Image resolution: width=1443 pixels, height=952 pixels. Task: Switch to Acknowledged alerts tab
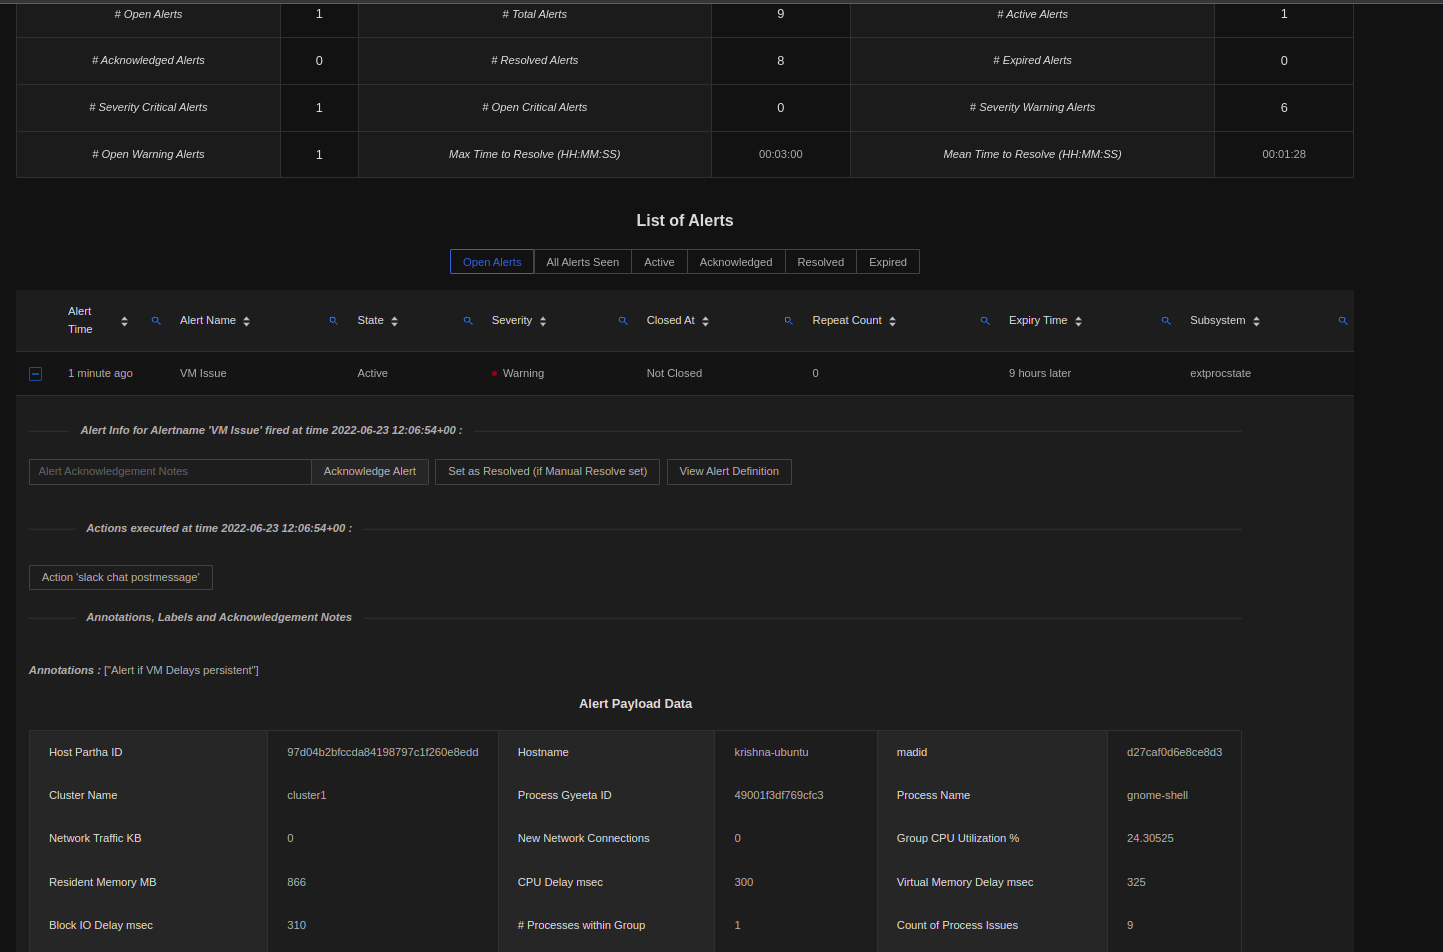point(736,262)
